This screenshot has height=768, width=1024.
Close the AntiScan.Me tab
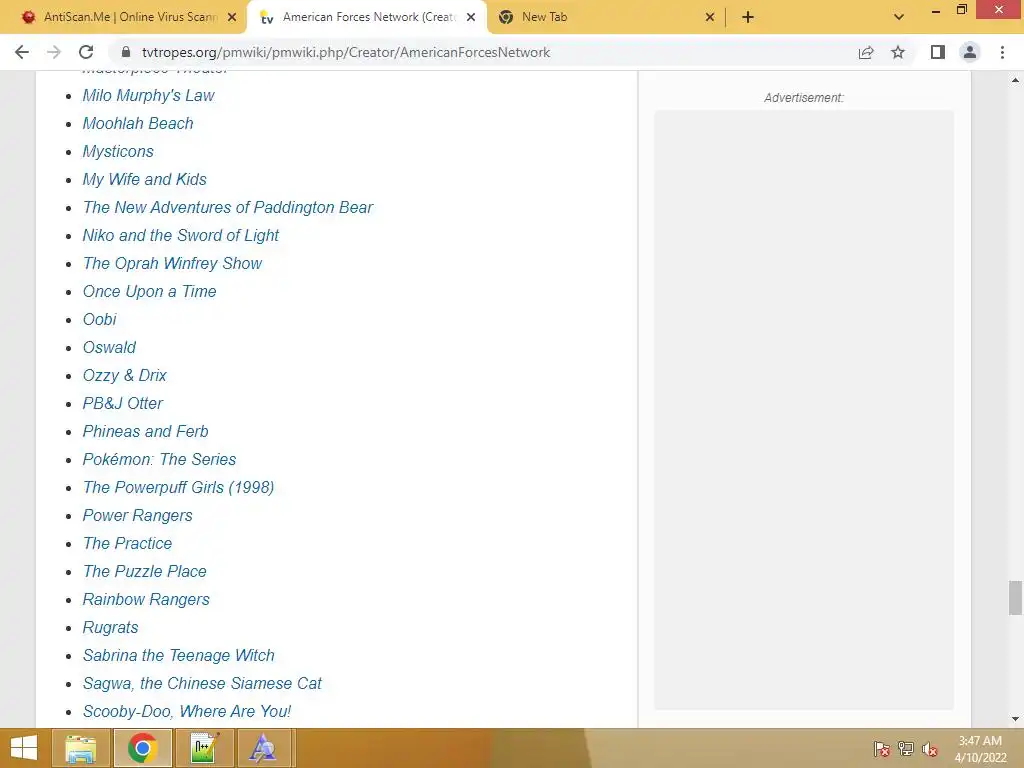tap(232, 18)
